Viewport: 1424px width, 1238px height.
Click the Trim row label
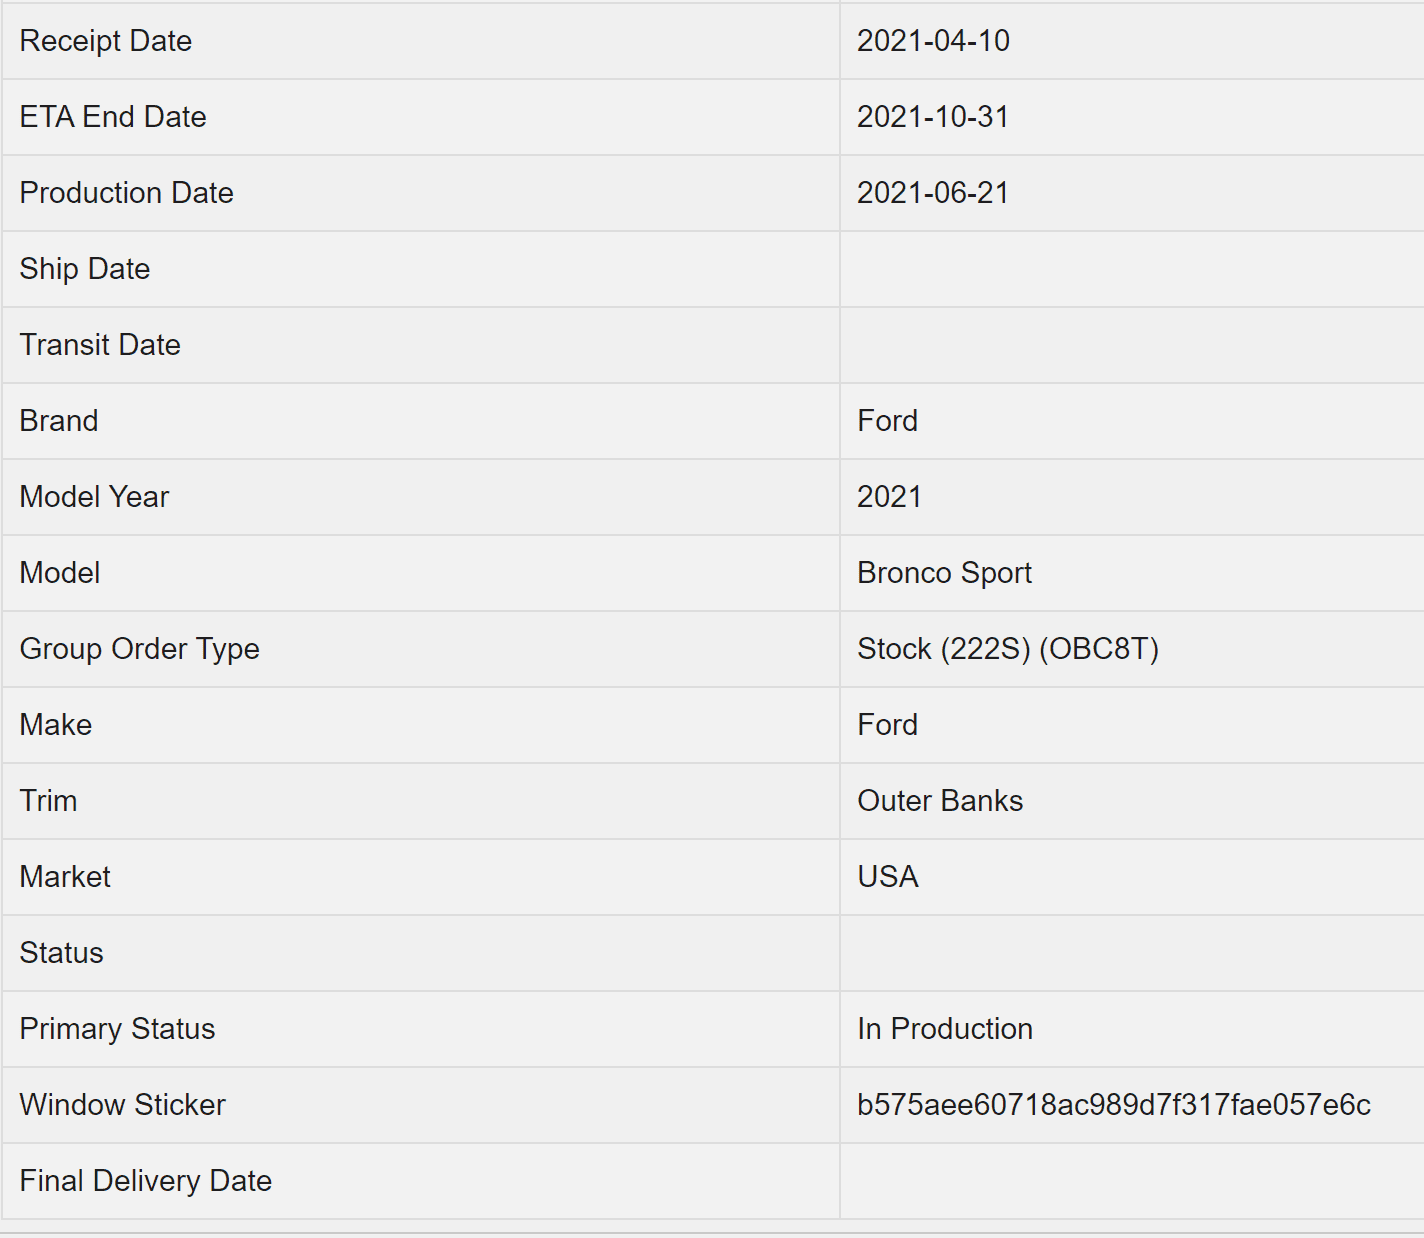tap(48, 801)
